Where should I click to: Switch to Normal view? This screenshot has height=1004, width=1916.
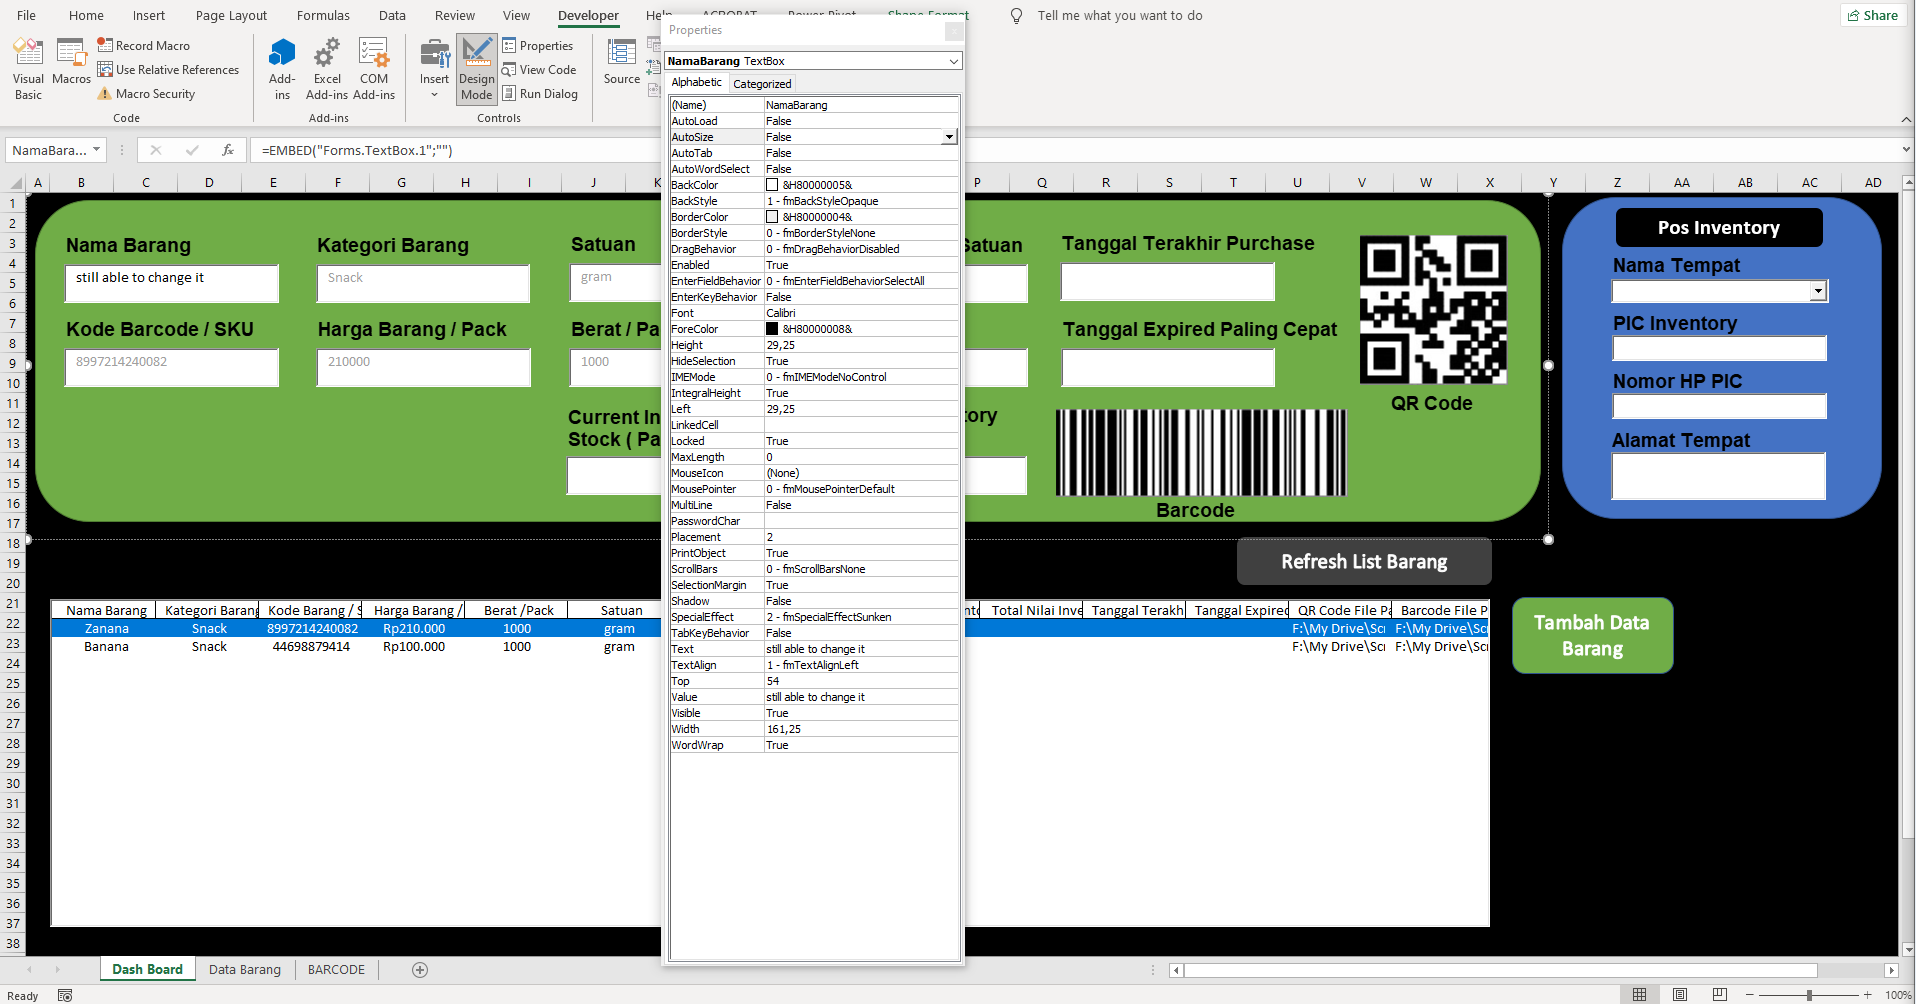click(1639, 995)
